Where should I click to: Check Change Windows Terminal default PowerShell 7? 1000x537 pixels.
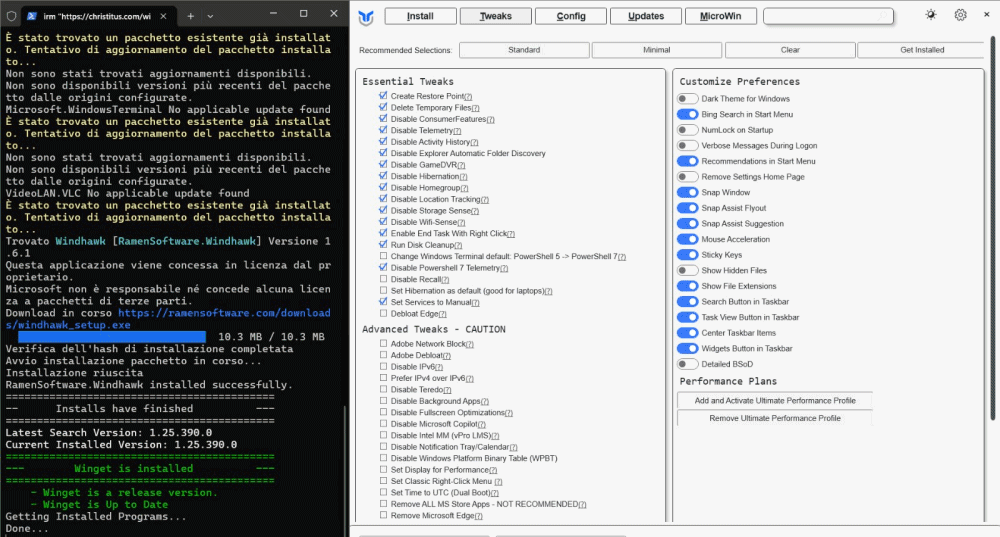click(383, 256)
